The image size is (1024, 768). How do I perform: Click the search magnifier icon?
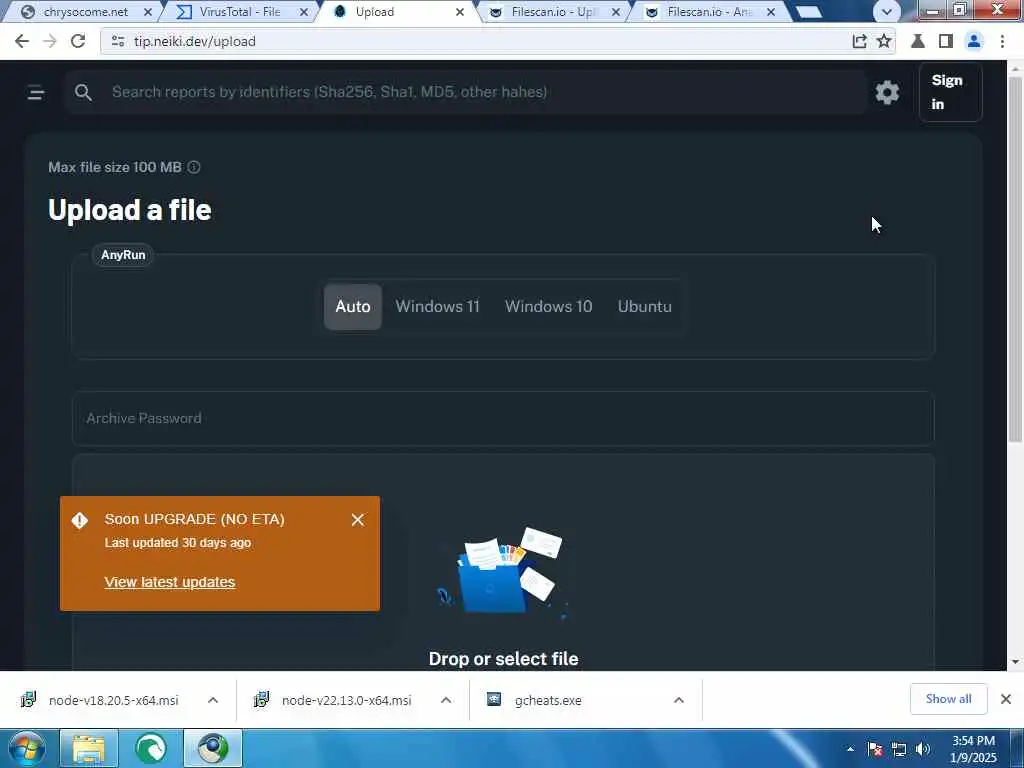pyautogui.click(x=83, y=92)
